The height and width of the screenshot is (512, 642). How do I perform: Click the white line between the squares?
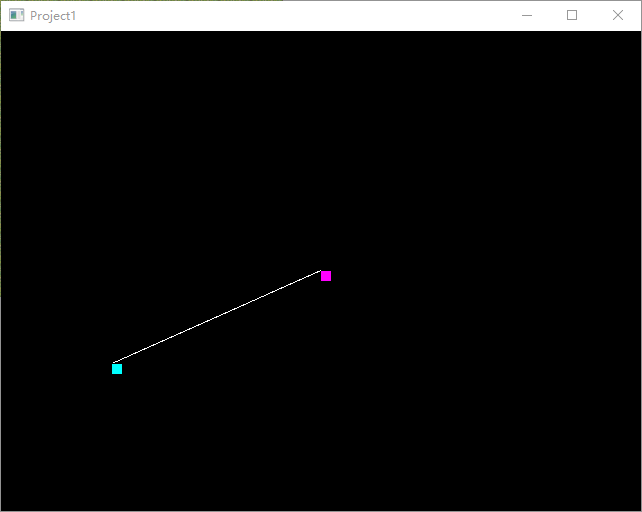(x=217, y=316)
